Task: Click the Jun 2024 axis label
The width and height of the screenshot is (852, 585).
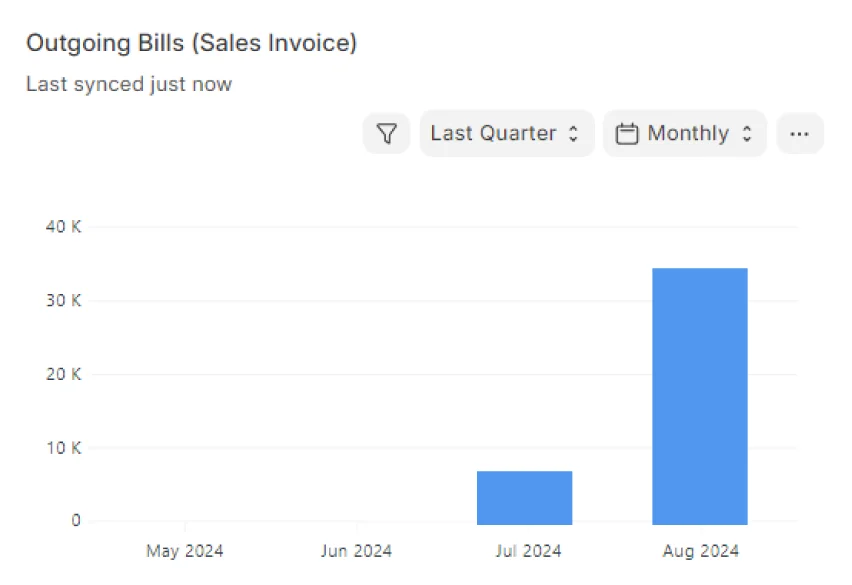Action: click(356, 551)
